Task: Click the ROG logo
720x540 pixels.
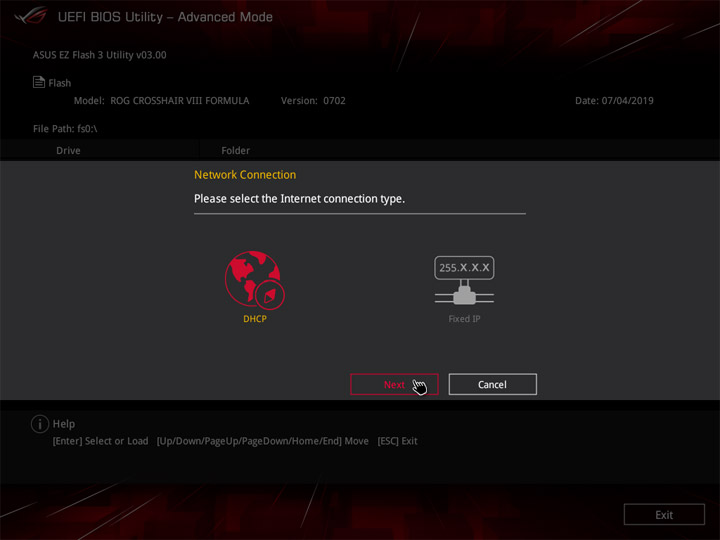Action: [x=30, y=16]
